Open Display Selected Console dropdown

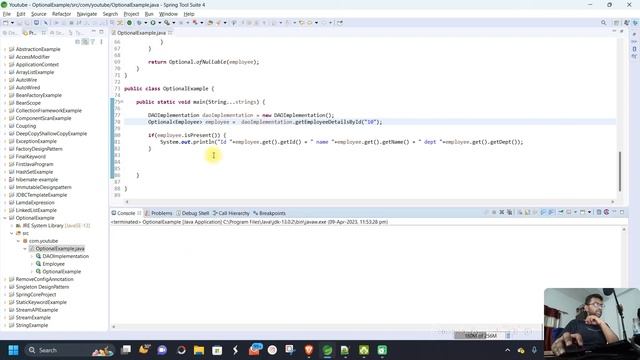pyautogui.click(x=575, y=212)
